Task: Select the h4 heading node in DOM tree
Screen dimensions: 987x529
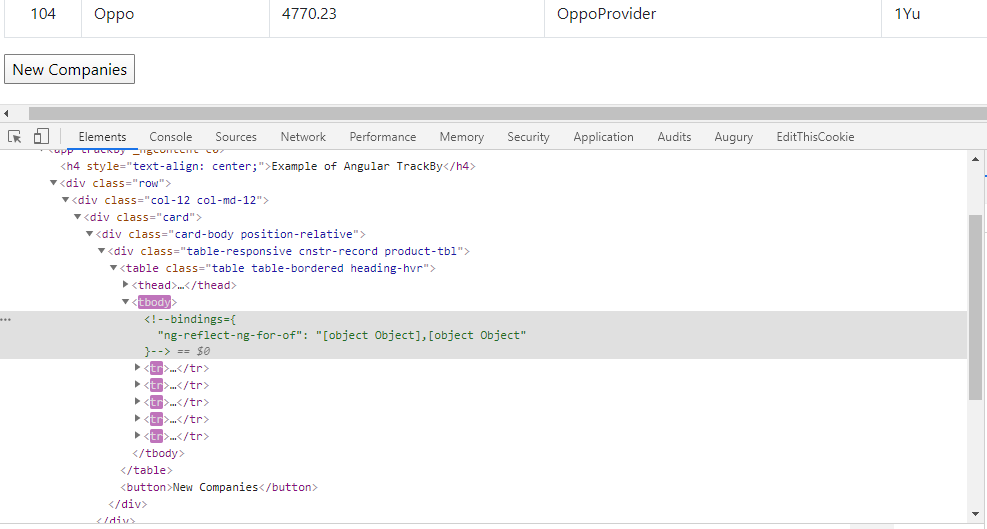Action: click(x=267, y=166)
